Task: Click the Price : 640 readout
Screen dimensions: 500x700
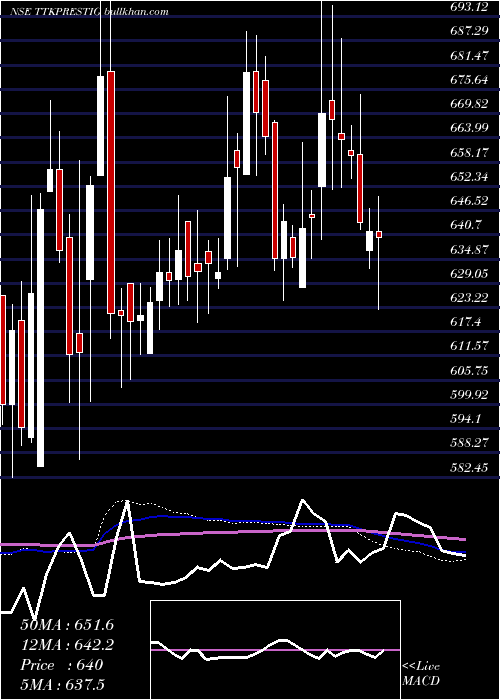Action: [62, 665]
